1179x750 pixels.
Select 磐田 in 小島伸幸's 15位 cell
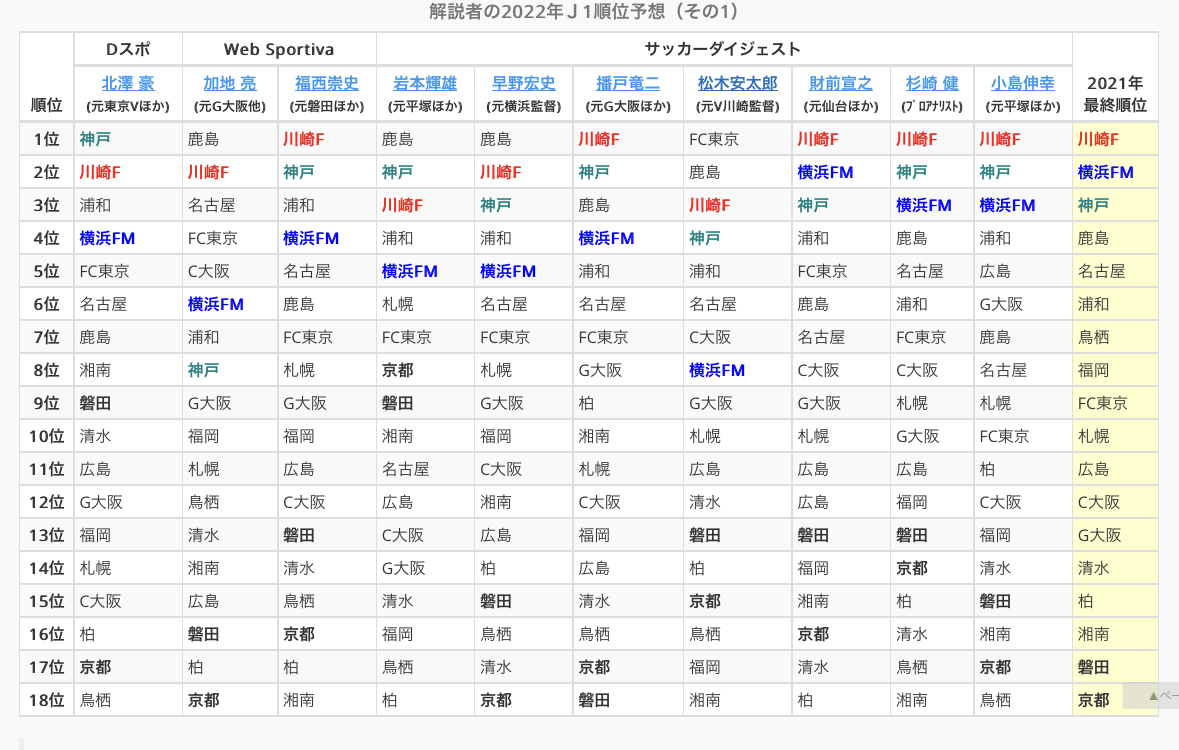click(x=995, y=601)
